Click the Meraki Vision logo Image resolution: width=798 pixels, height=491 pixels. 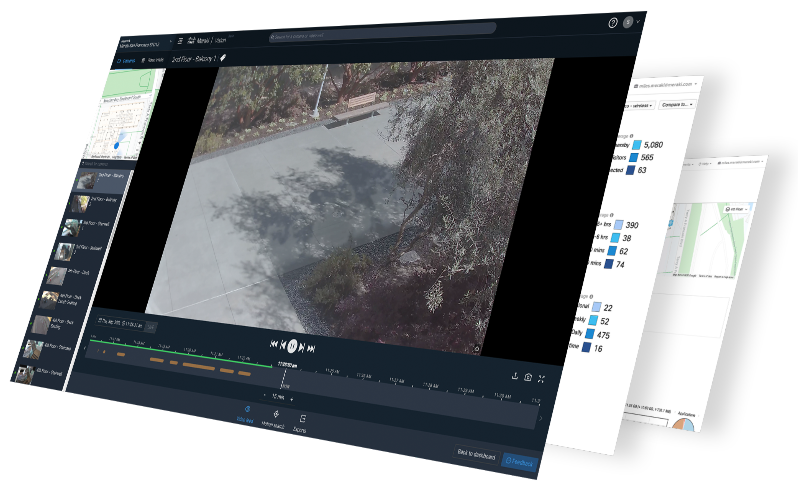(x=207, y=40)
